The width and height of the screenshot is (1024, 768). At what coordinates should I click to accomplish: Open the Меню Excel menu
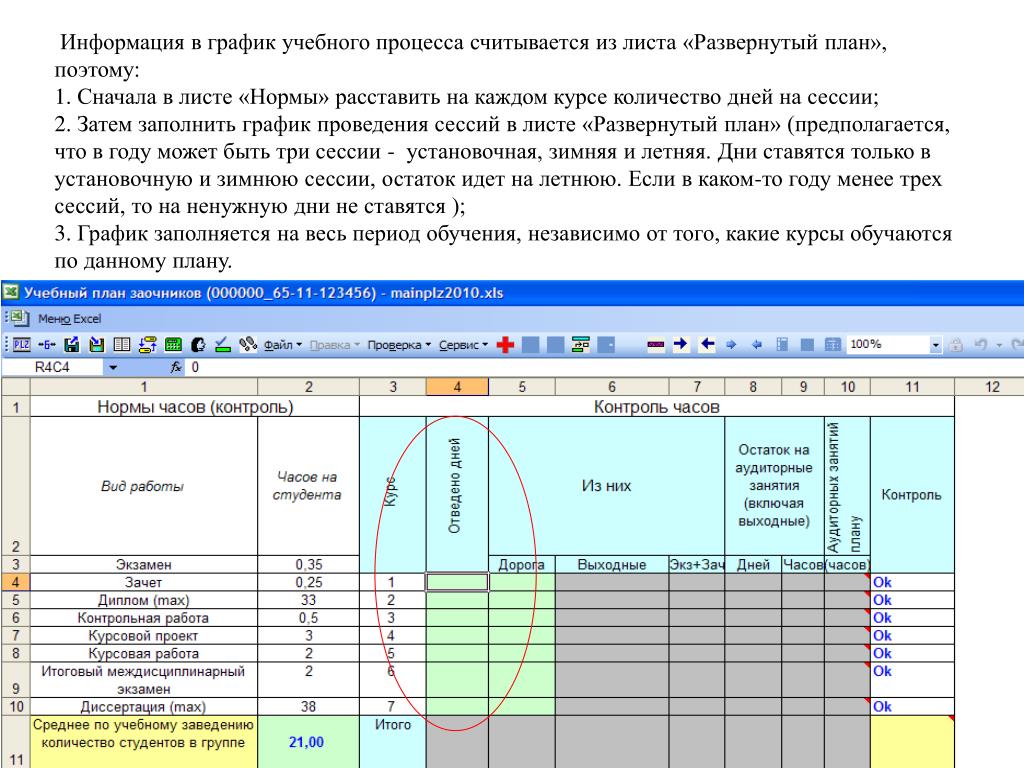point(69,319)
